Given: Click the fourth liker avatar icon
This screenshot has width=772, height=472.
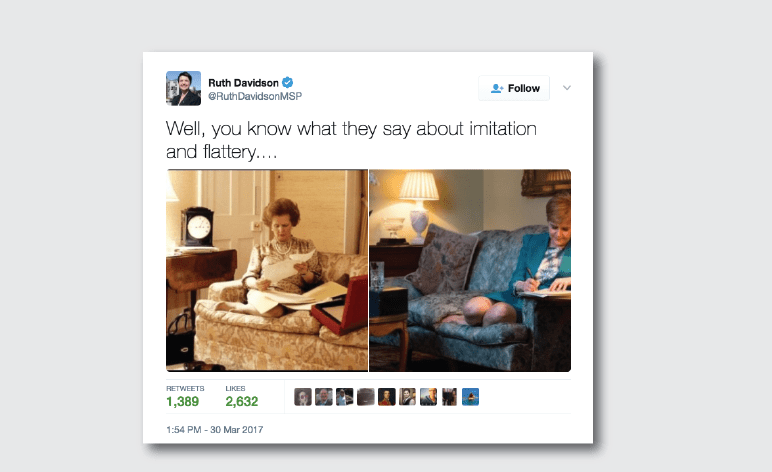Looking at the screenshot, I should pyautogui.click(x=366, y=397).
